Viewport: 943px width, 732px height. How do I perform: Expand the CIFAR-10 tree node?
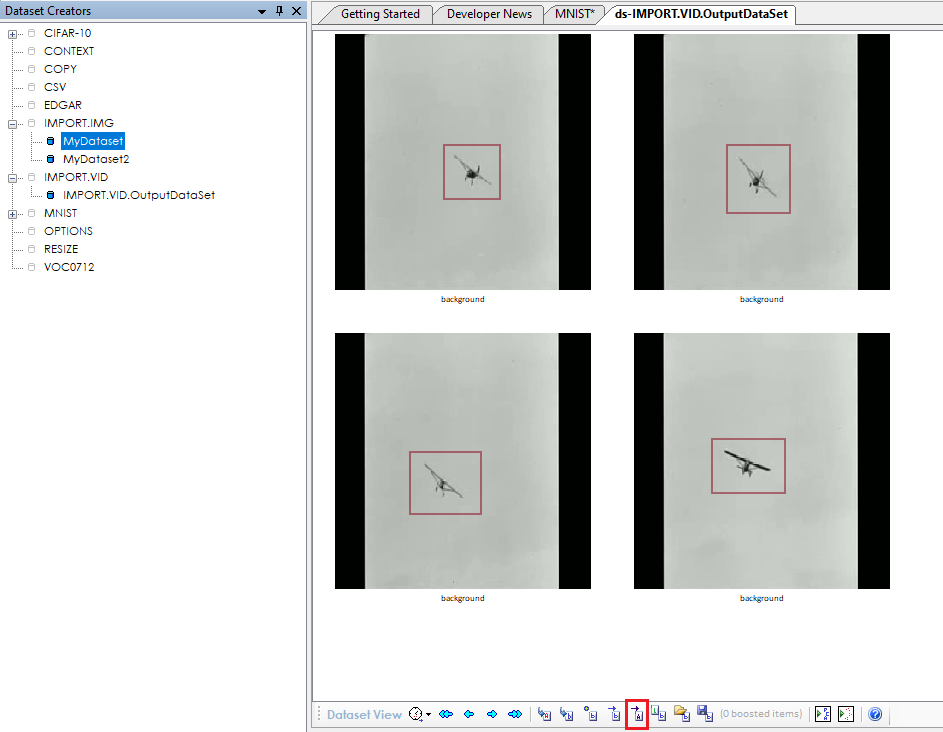pyautogui.click(x=12, y=34)
